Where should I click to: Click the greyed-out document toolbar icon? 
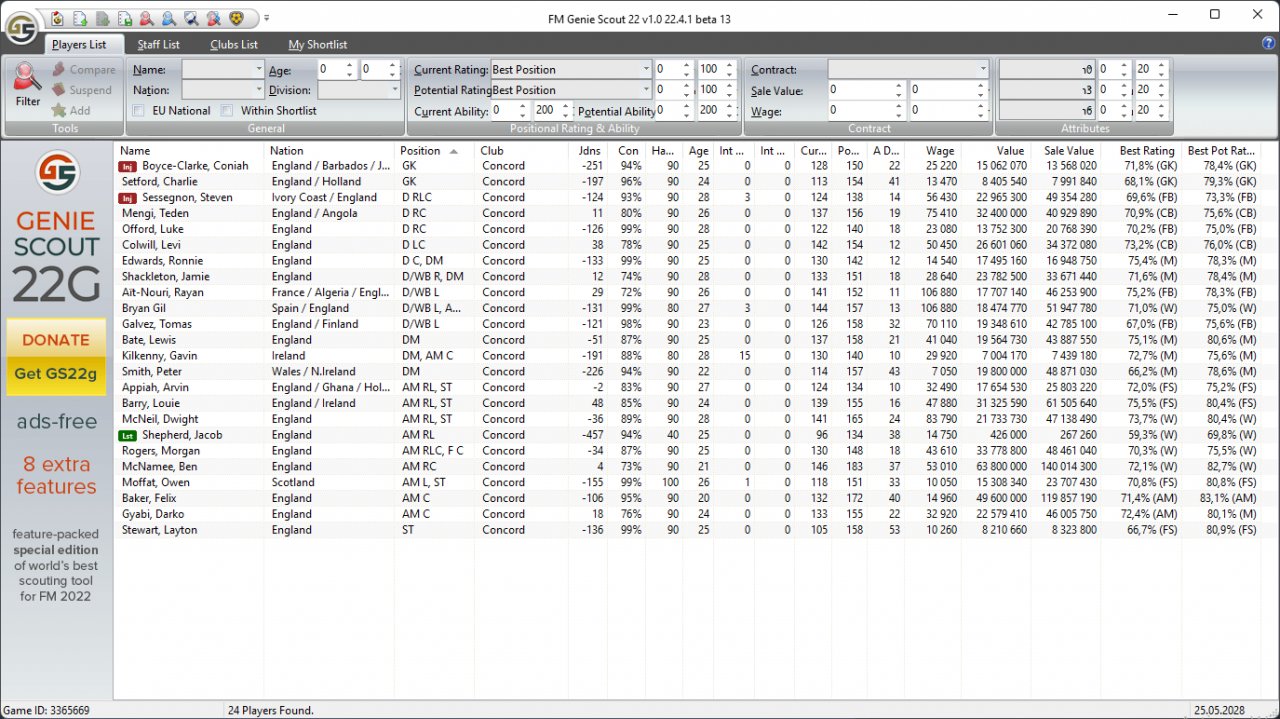[x=102, y=18]
